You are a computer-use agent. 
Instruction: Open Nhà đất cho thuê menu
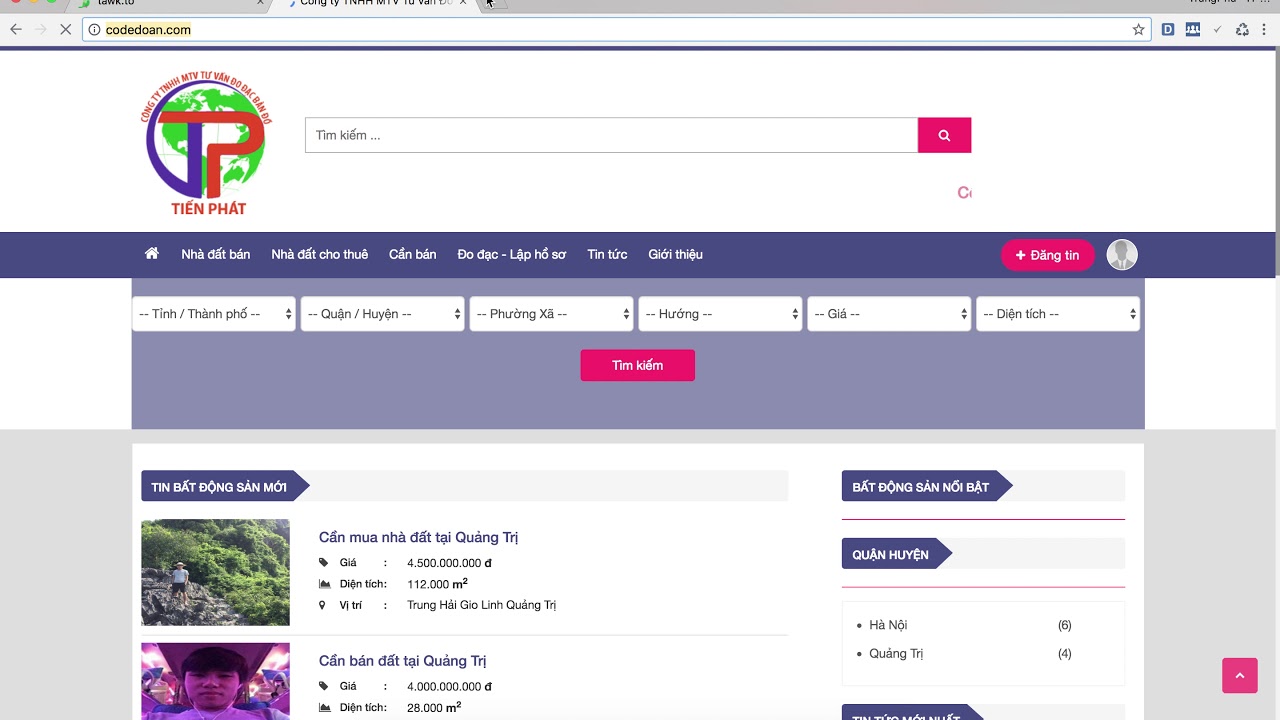[320, 255]
